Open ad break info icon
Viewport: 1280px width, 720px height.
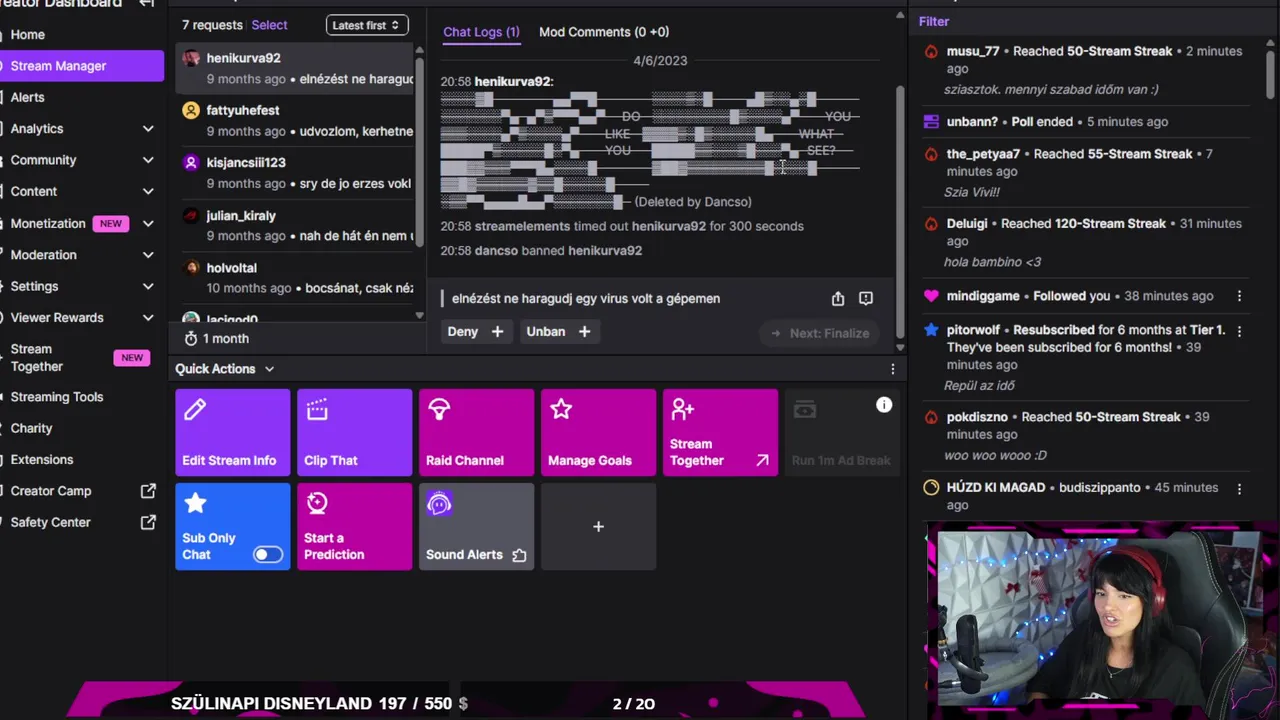(x=884, y=405)
